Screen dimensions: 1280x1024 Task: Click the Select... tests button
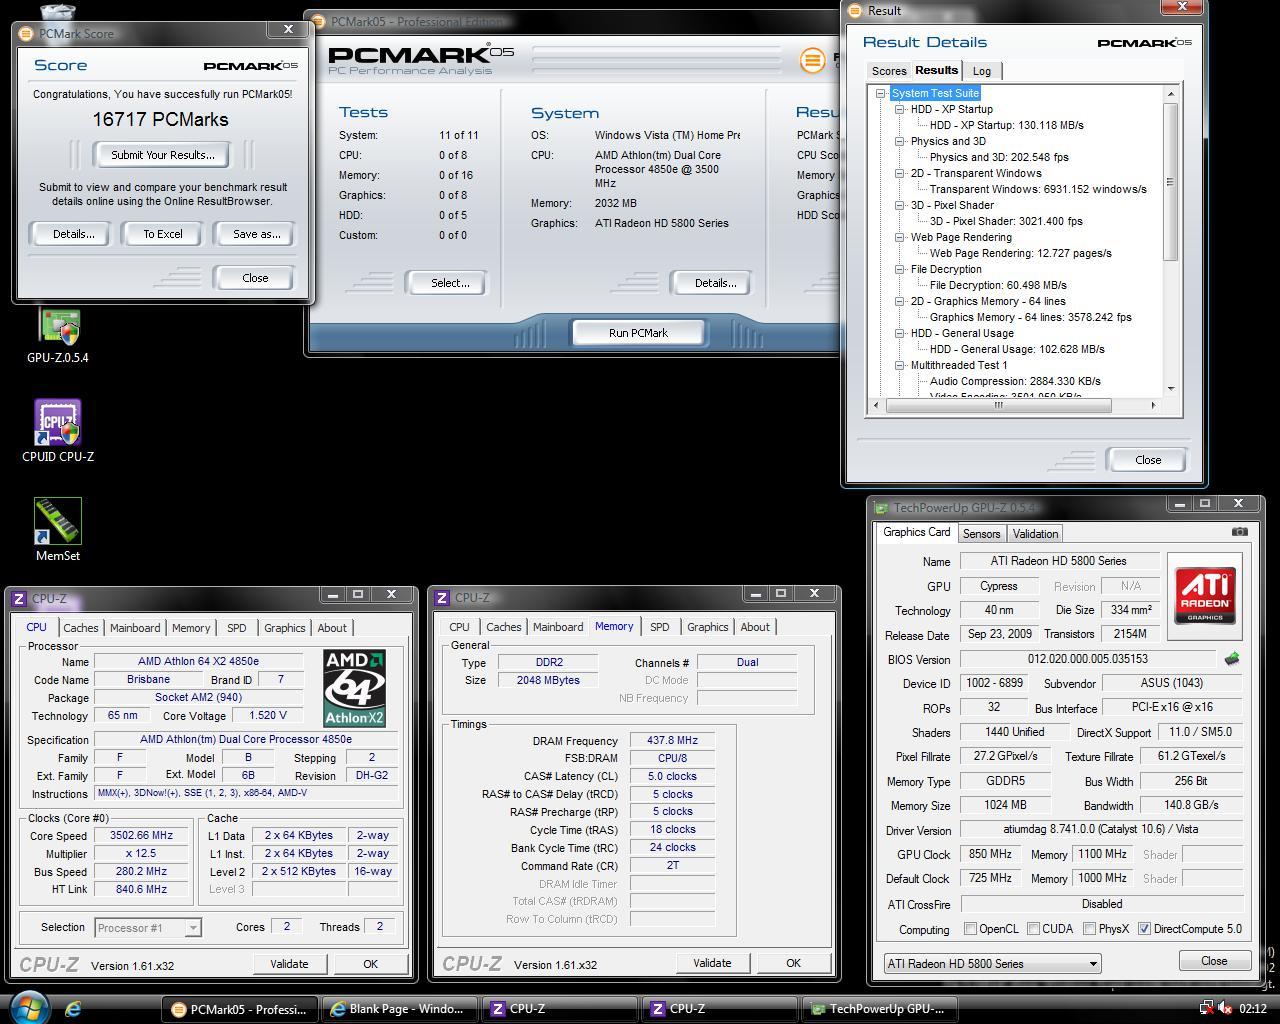[x=450, y=283]
